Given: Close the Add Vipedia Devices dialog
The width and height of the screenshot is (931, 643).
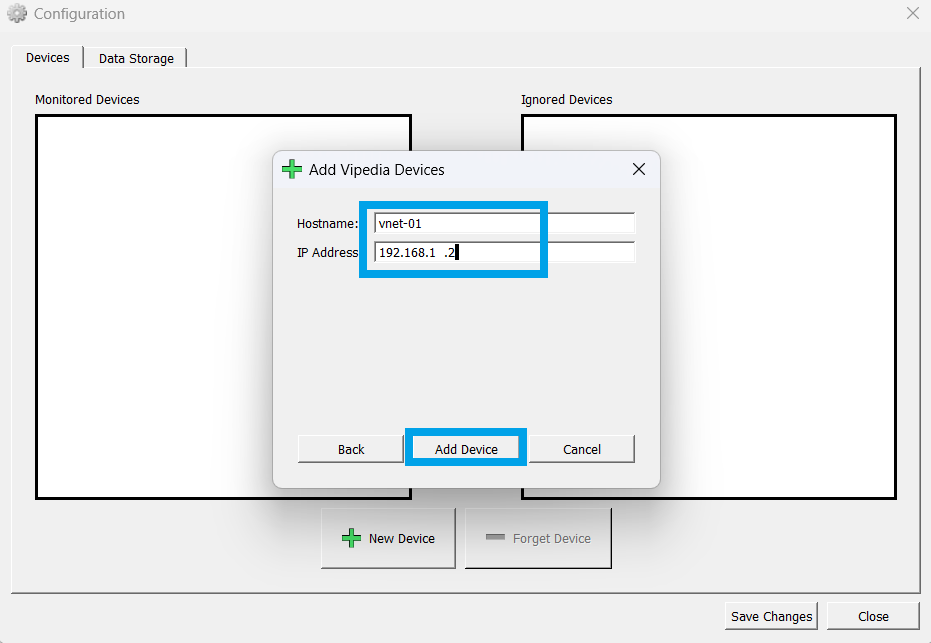Looking at the screenshot, I should (x=639, y=169).
